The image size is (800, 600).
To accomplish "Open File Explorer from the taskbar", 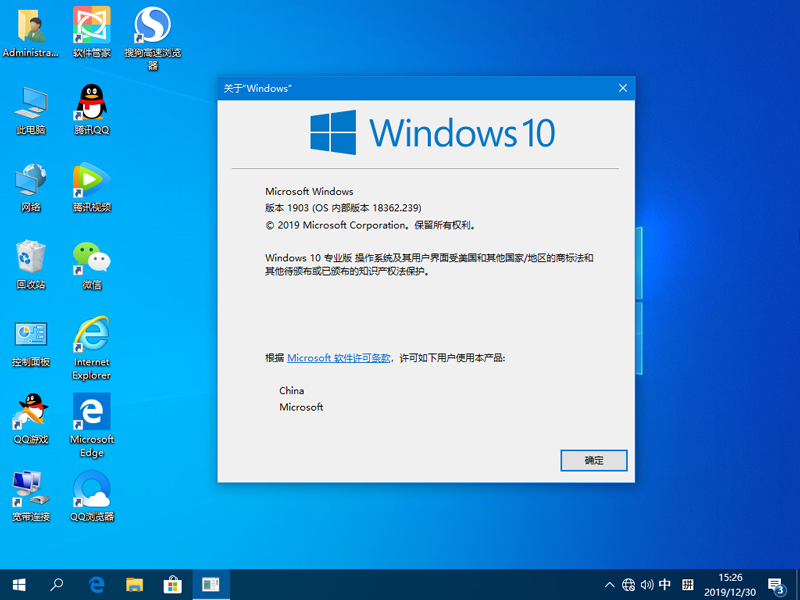I will click(x=135, y=584).
